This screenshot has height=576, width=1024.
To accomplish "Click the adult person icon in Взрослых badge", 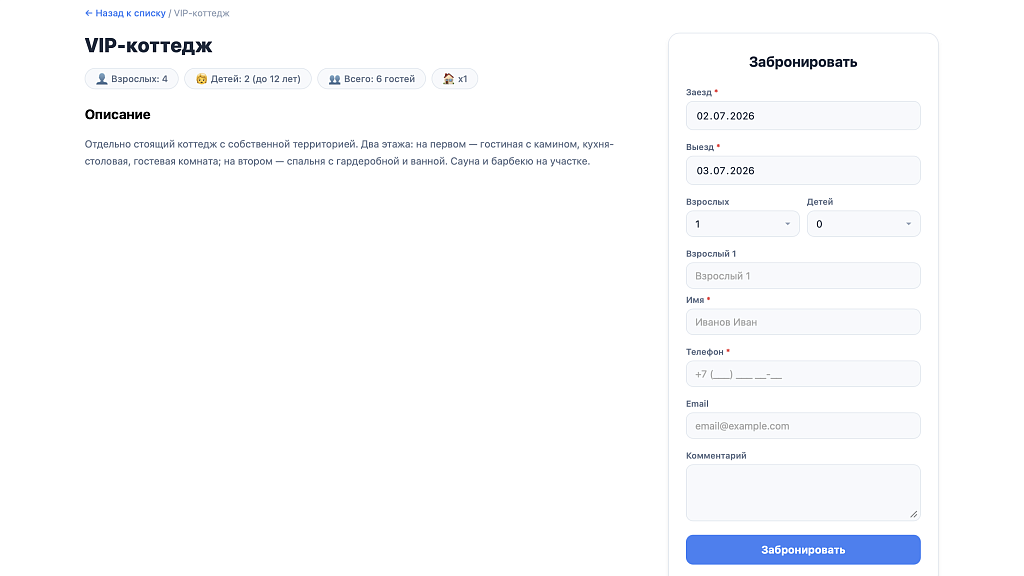I will [x=101, y=79].
